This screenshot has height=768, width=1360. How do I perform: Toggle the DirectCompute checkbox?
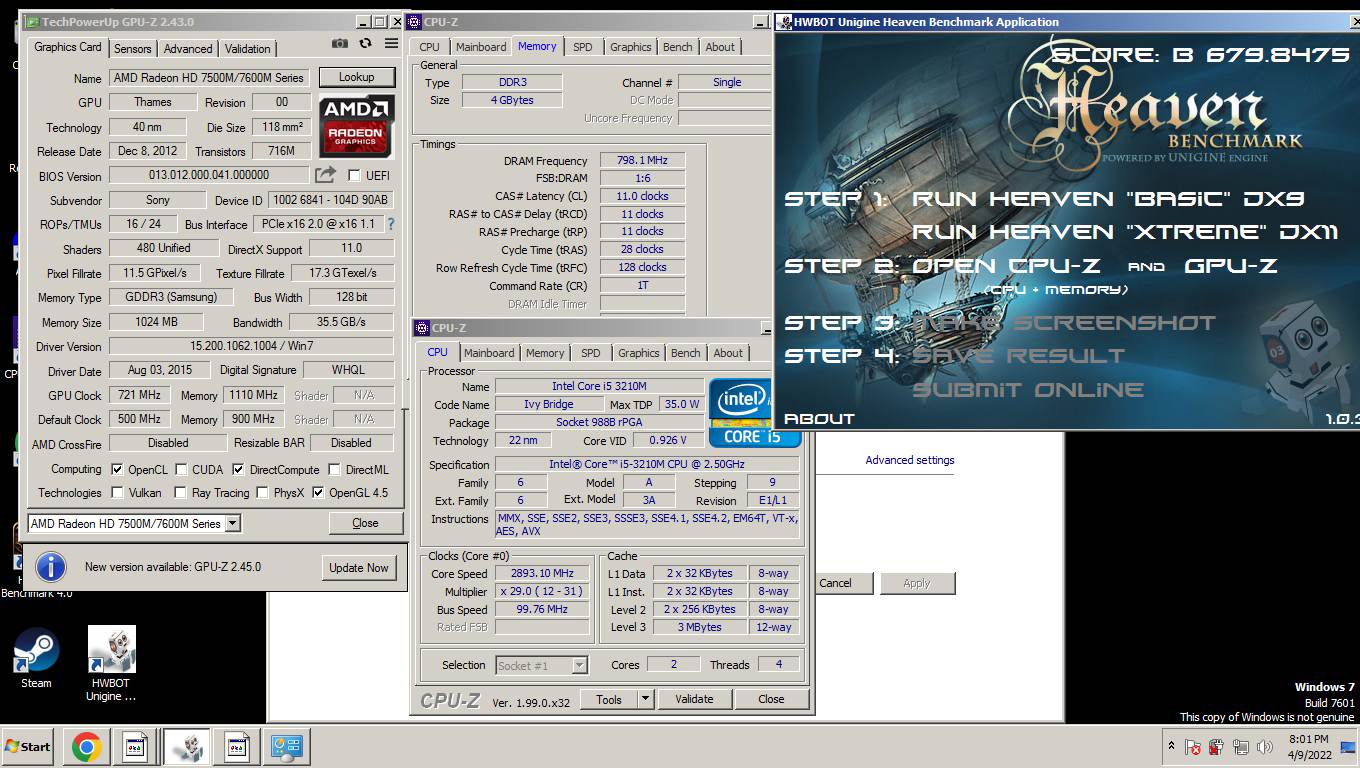point(238,469)
